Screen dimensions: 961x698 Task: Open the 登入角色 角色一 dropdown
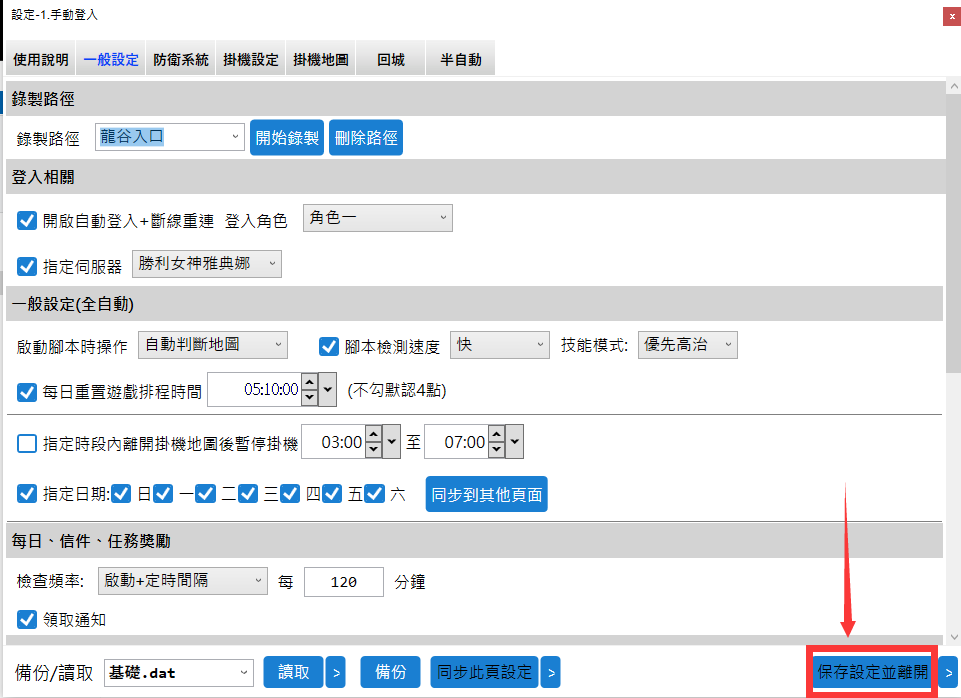(377, 218)
